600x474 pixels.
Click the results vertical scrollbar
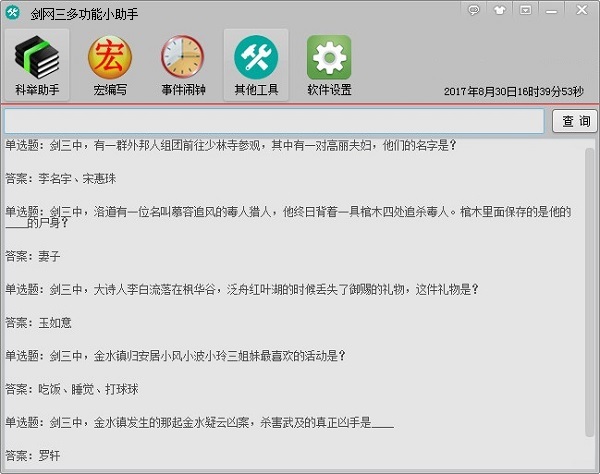[589, 292]
